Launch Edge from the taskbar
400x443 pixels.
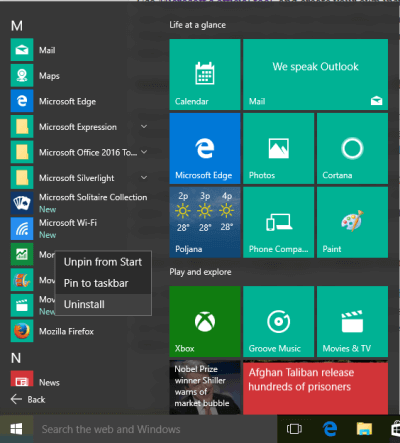tap(330, 429)
